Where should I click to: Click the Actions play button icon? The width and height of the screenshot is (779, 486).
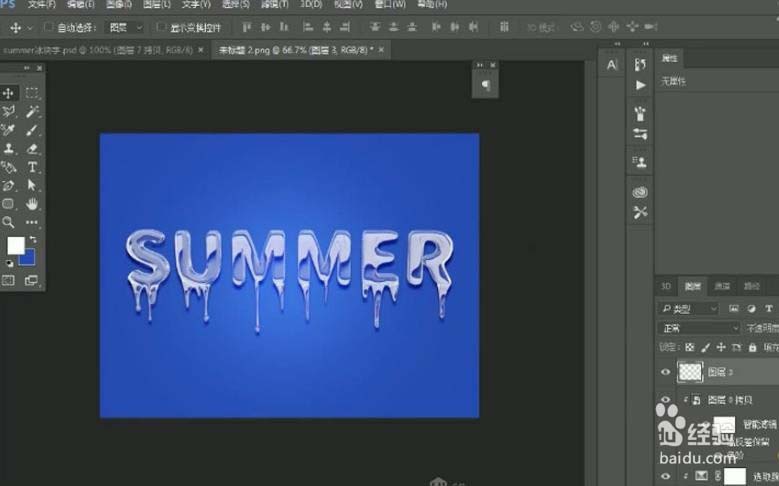[x=640, y=86]
